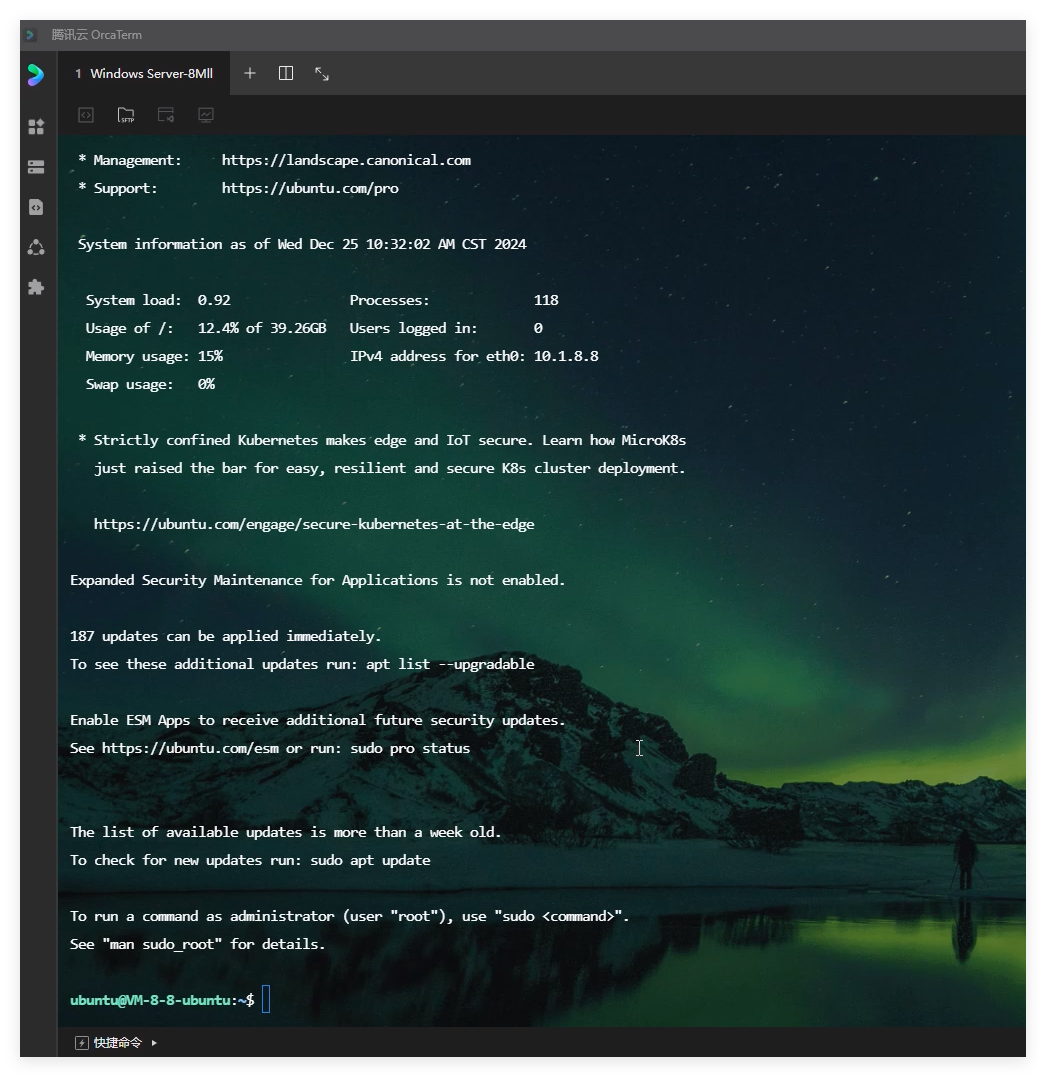Screen dimensions: 1046x1077
Task: Click the Users logged in value 0
Action: tap(538, 328)
